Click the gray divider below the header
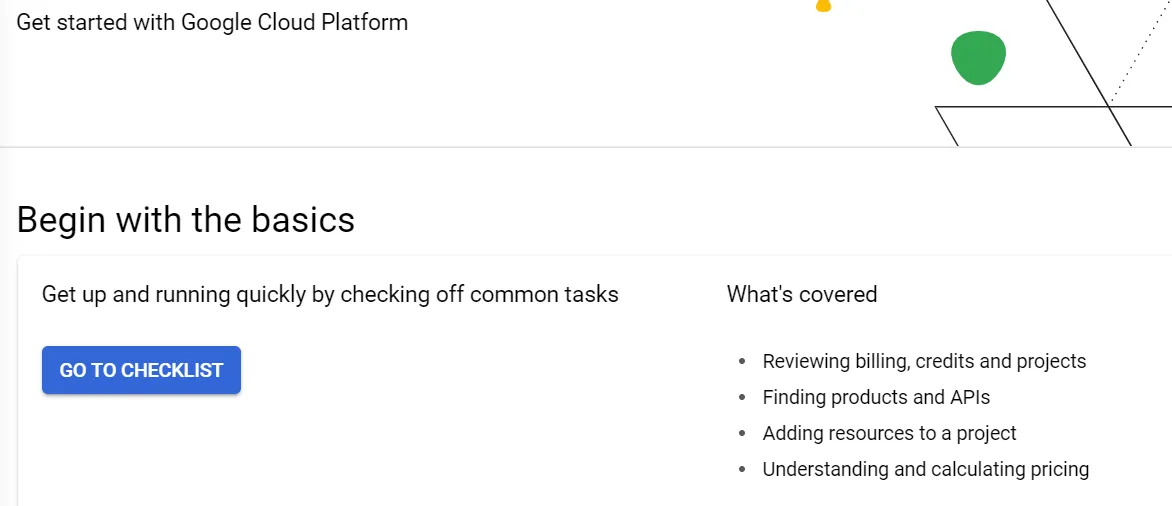Viewport: 1172px width, 506px height. (586, 147)
